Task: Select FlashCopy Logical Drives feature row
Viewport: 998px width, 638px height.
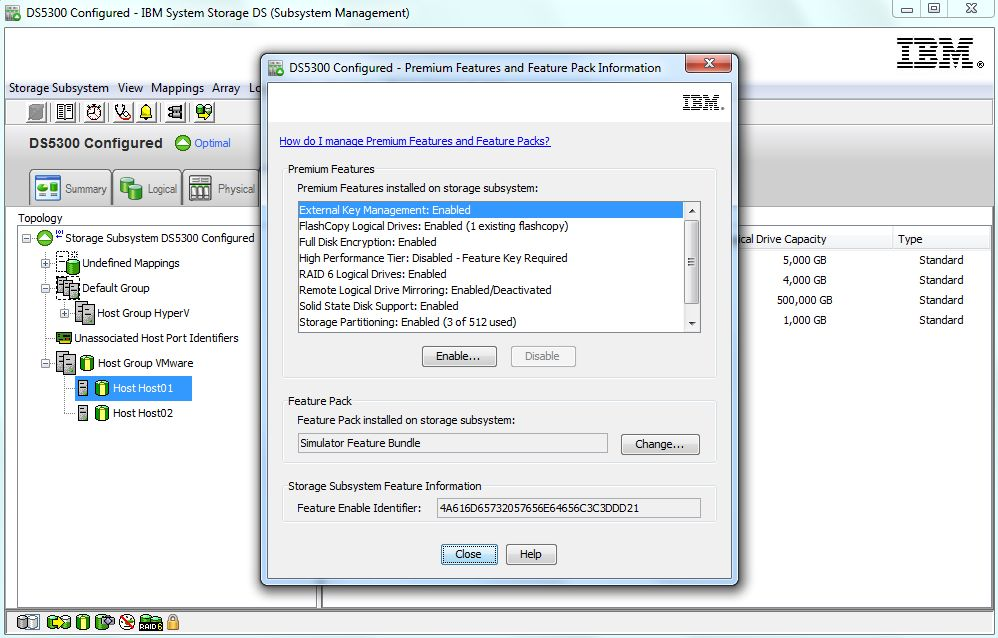Action: (491, 226)
